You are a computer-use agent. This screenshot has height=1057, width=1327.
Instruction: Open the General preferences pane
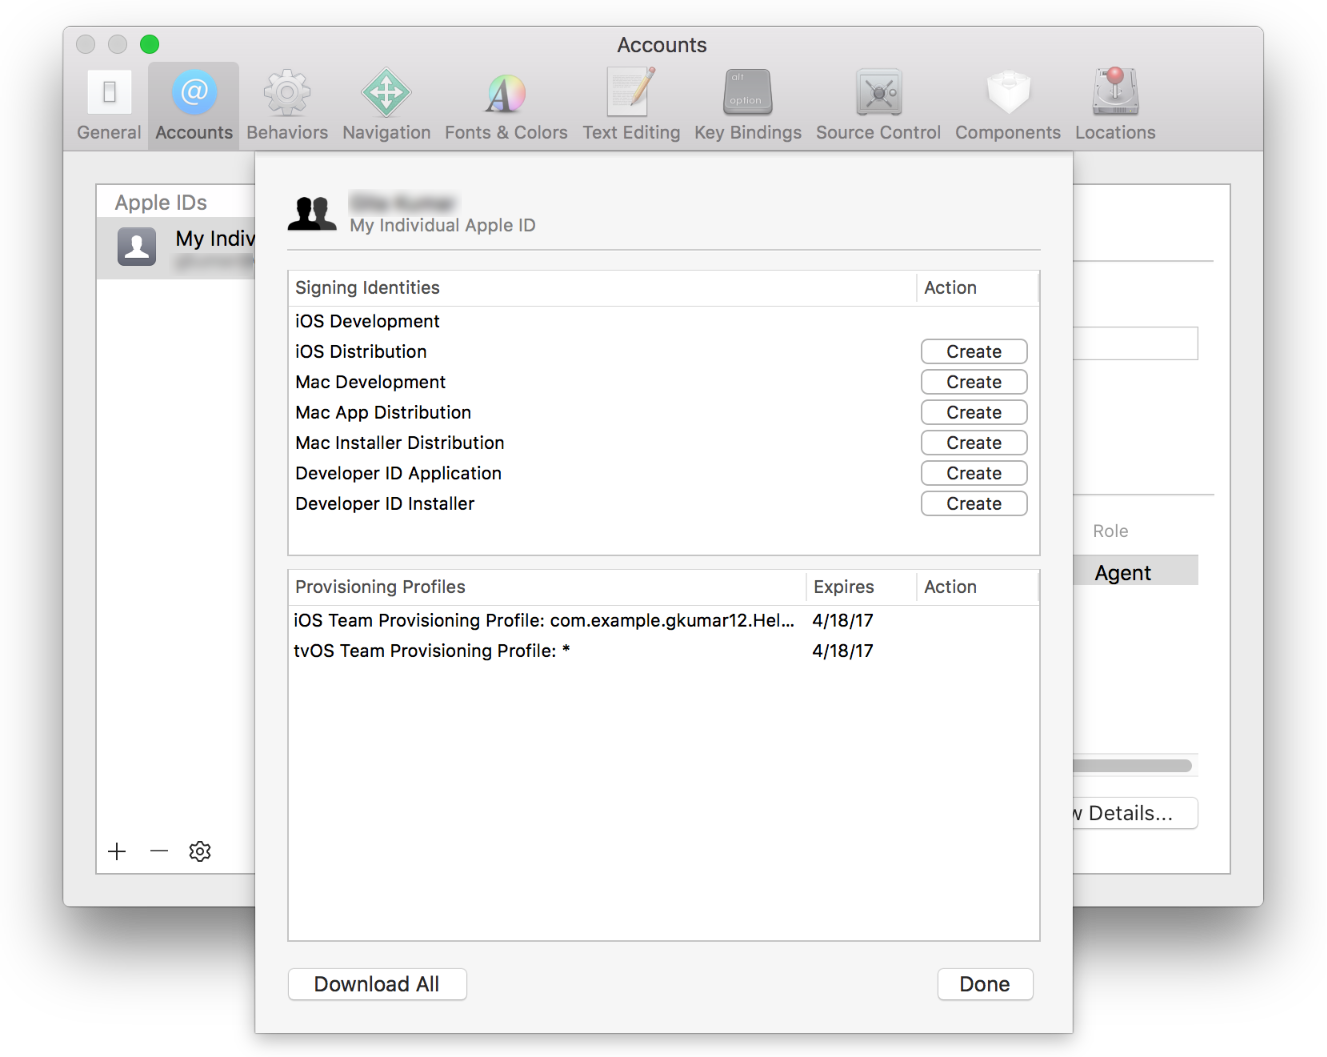[x=109, y=107]
